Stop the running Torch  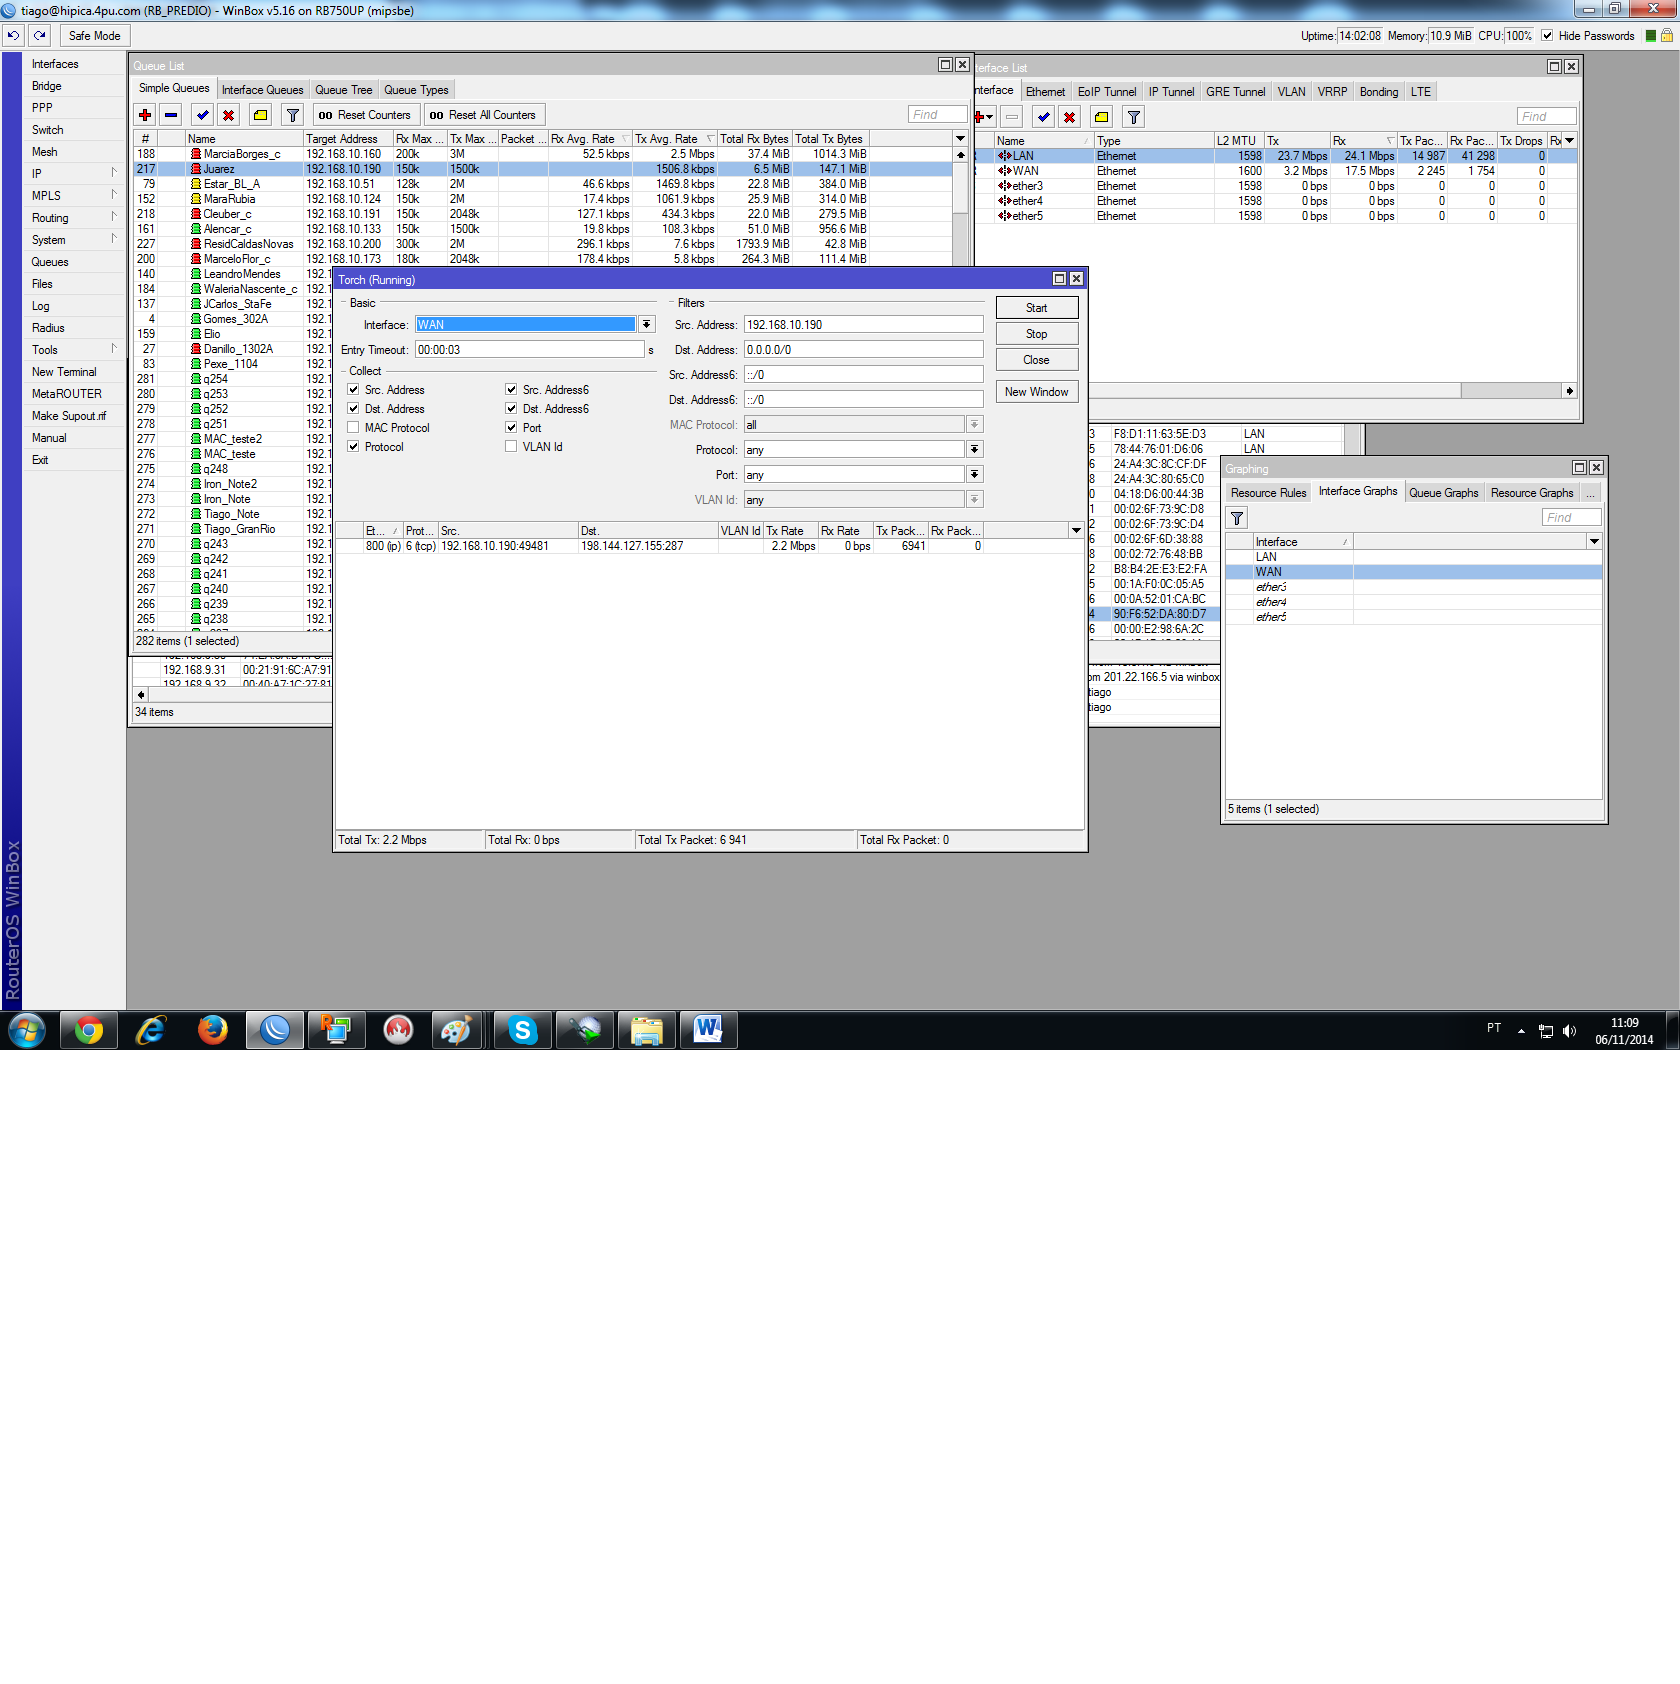point(1036,334)
